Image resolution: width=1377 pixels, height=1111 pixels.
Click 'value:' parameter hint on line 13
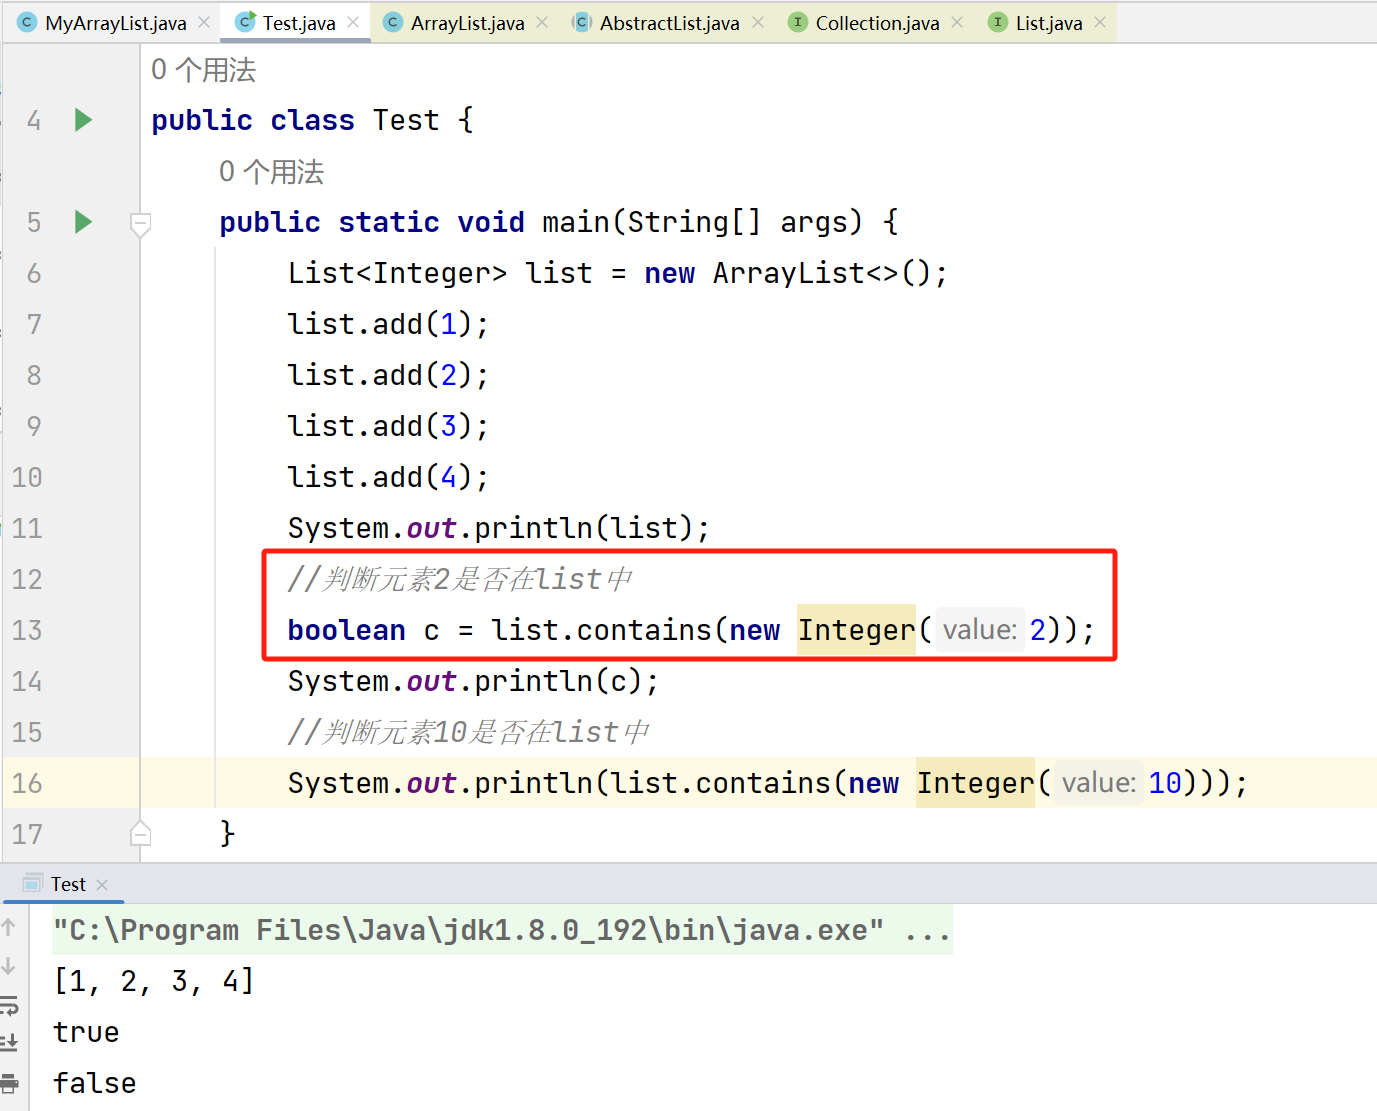click(980, 630)
